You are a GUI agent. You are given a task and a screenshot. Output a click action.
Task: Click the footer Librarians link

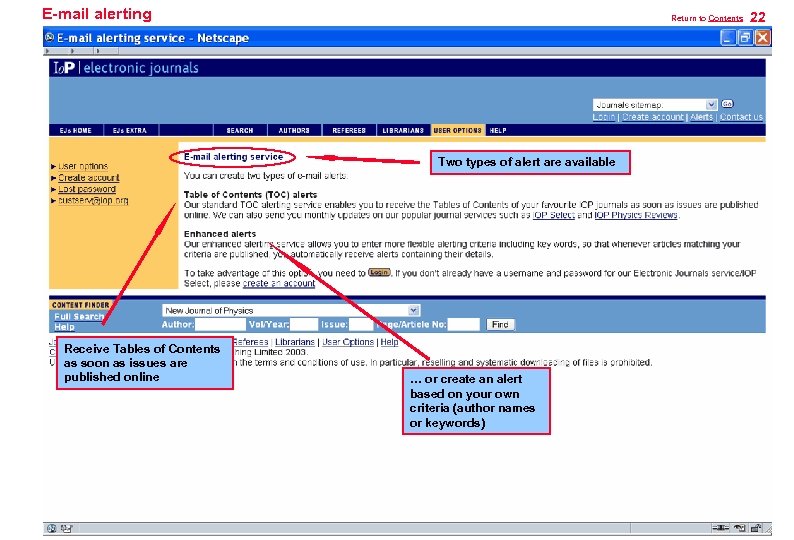tap(295, 342)
